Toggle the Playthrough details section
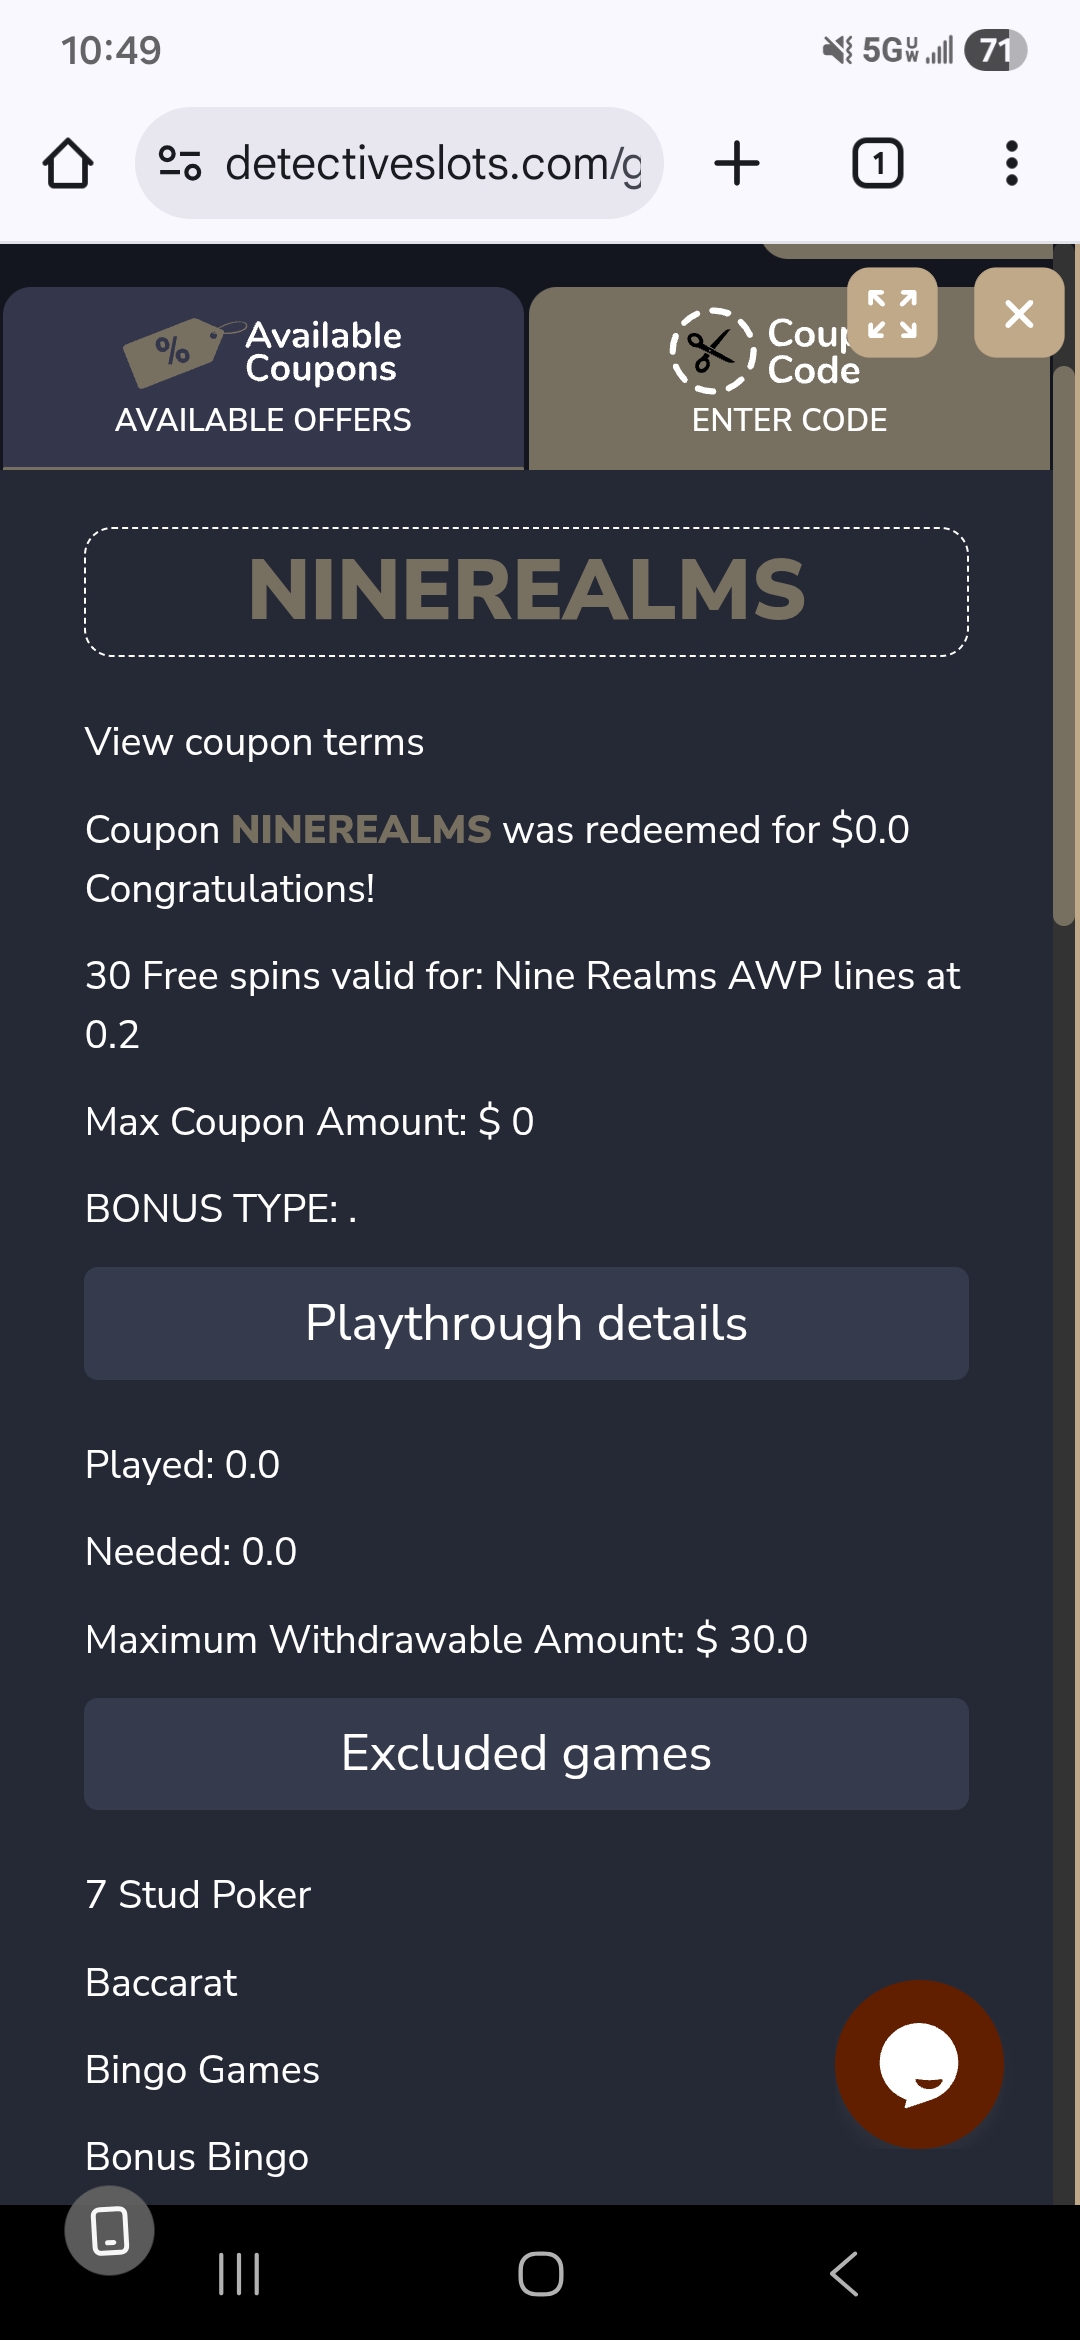 [526, 1323]
